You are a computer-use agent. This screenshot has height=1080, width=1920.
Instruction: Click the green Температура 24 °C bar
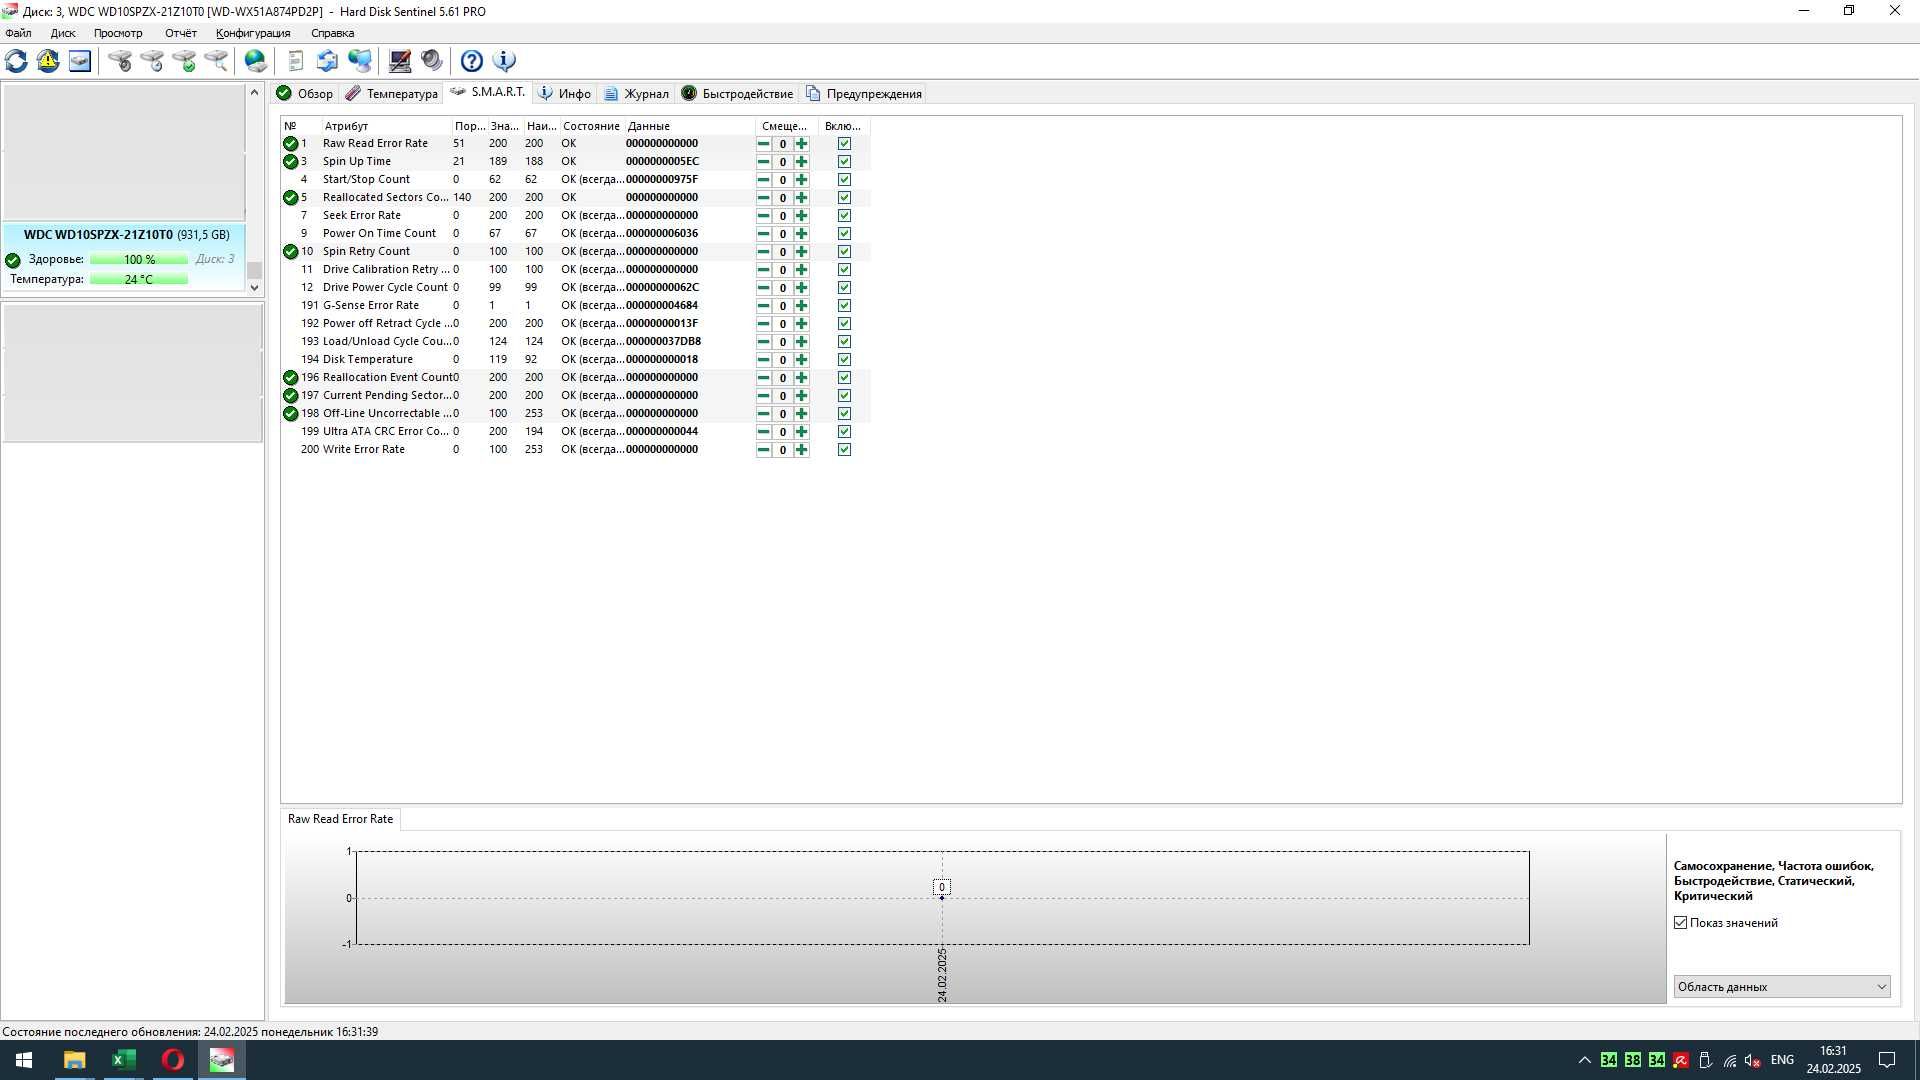pos(139,280)
